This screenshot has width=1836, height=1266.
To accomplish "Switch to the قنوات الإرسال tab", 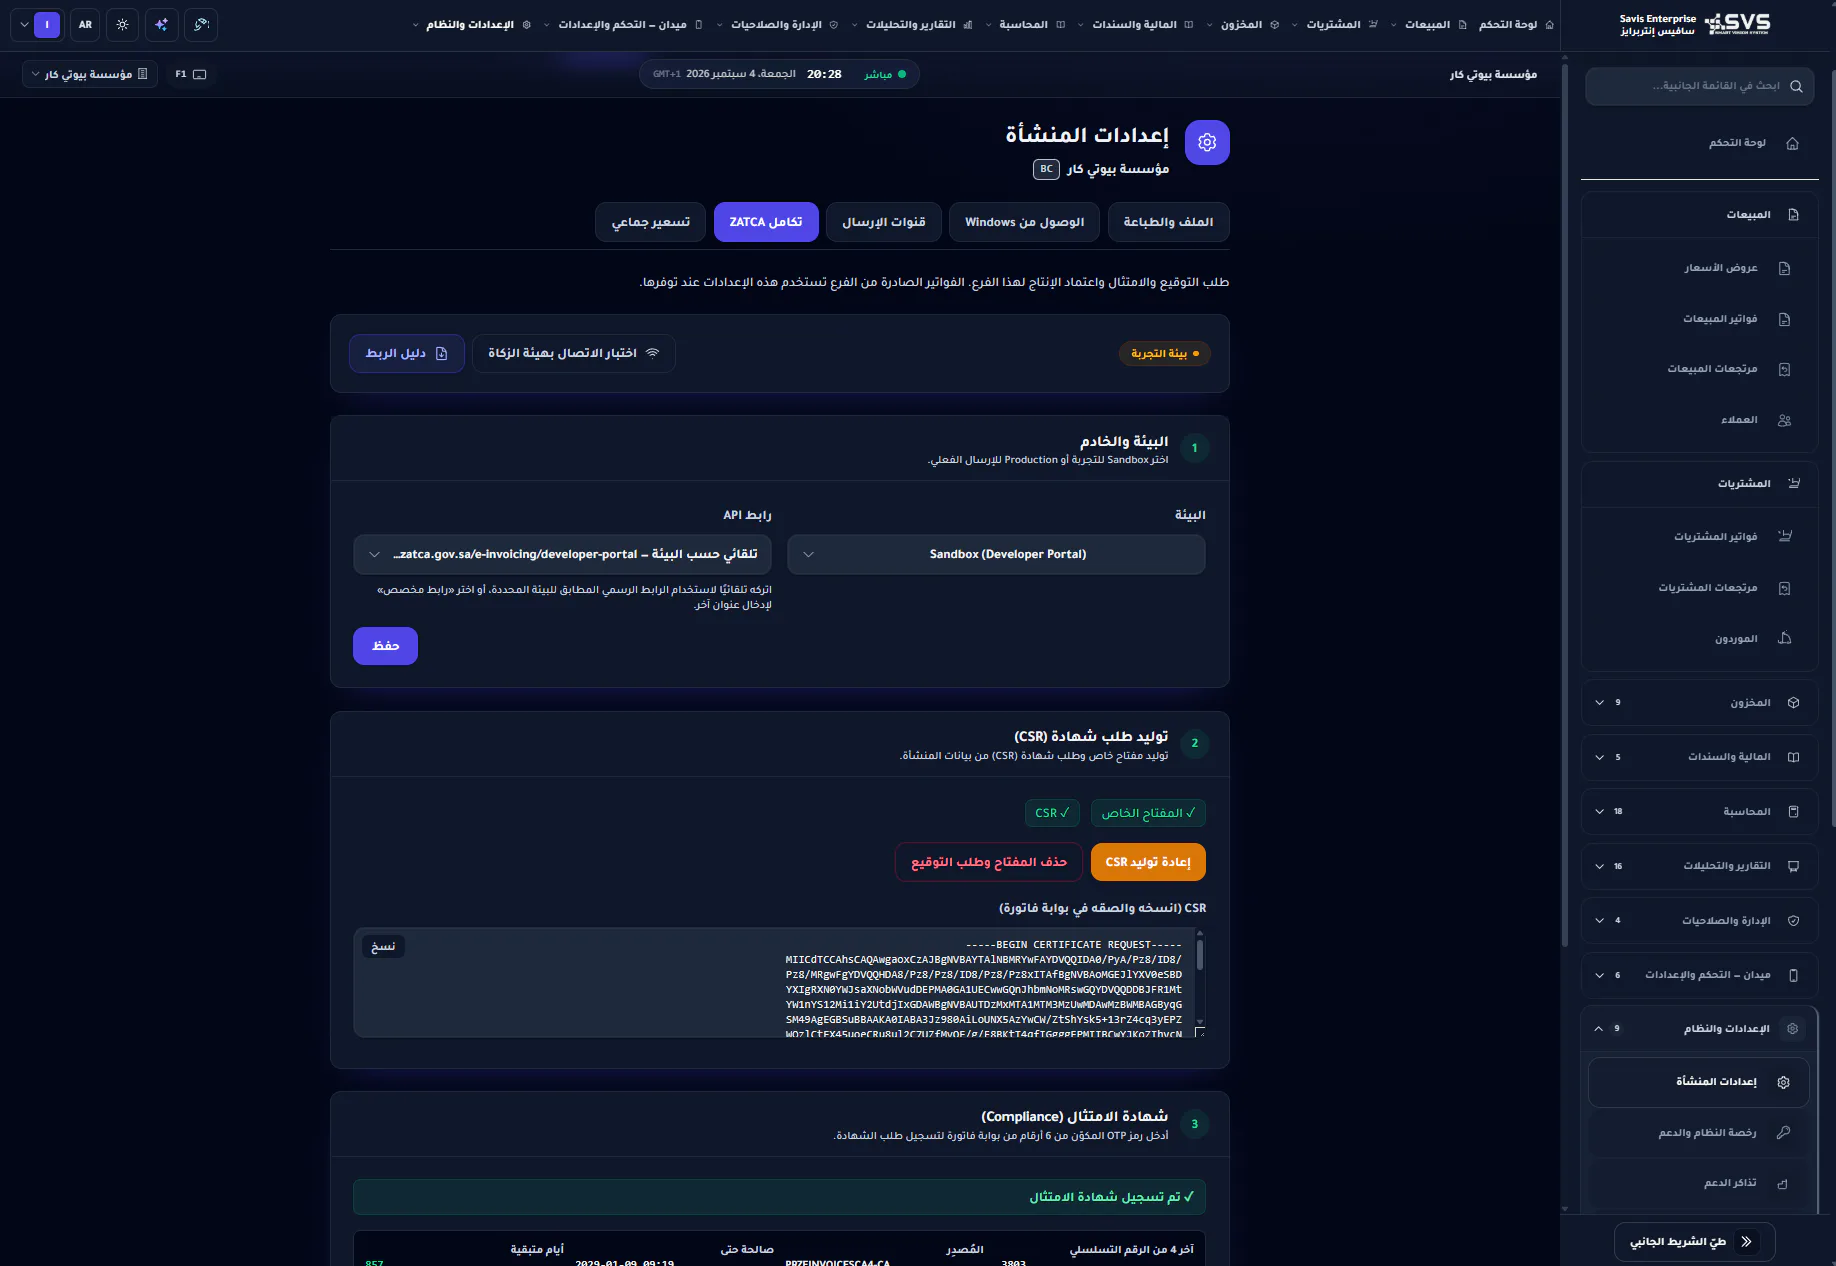I will [x=884, y=222].
